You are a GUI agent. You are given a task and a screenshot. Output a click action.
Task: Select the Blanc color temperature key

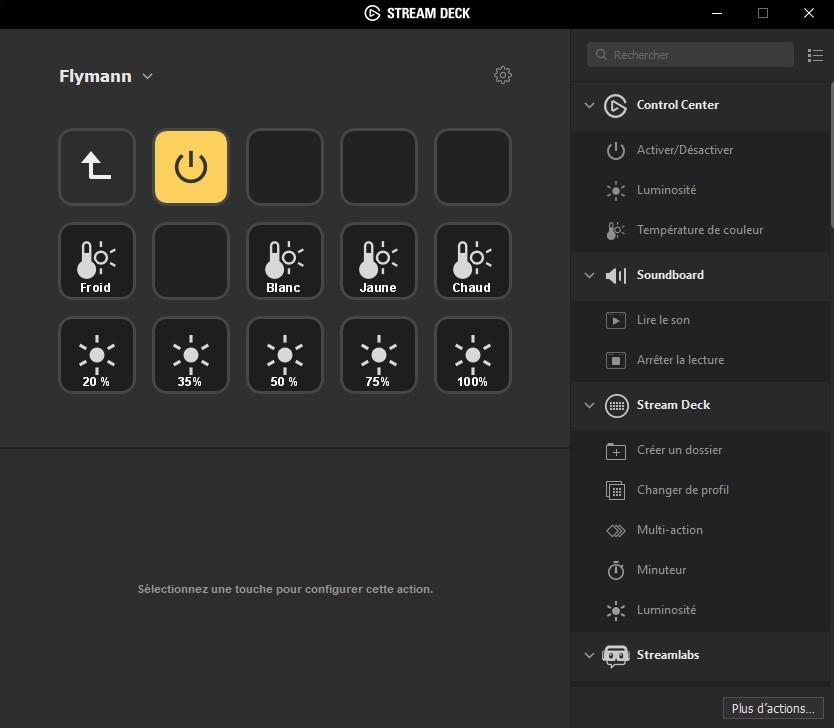pos(285,261)
